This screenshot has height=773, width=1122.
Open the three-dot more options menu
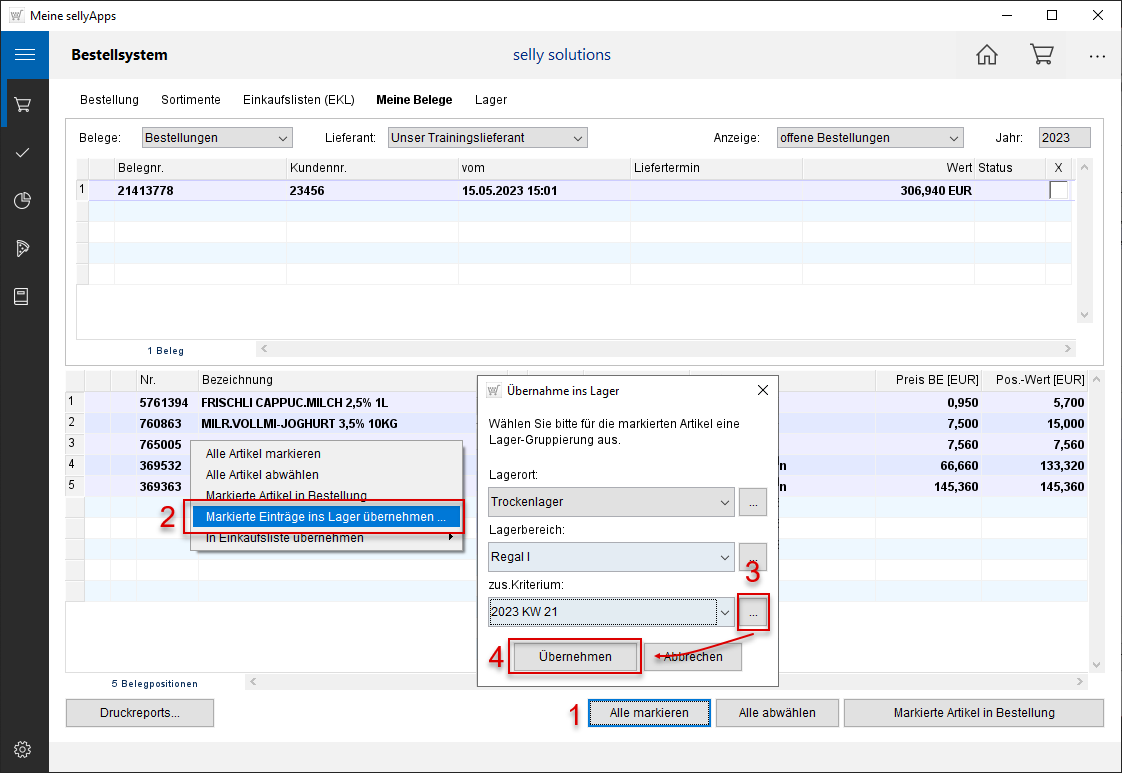tap(1097, 56)
